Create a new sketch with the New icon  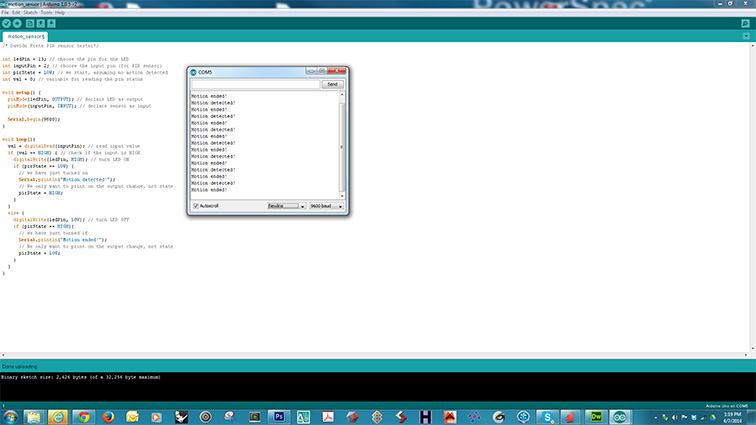(30, 23)
